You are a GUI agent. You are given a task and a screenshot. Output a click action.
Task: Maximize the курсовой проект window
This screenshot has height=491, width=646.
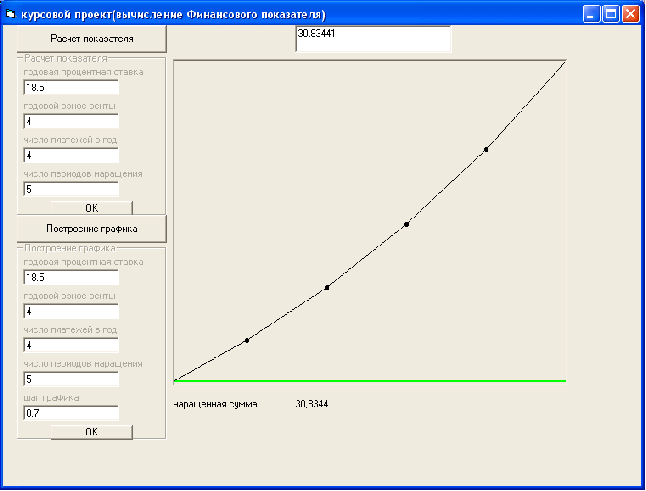click(611, 14)
